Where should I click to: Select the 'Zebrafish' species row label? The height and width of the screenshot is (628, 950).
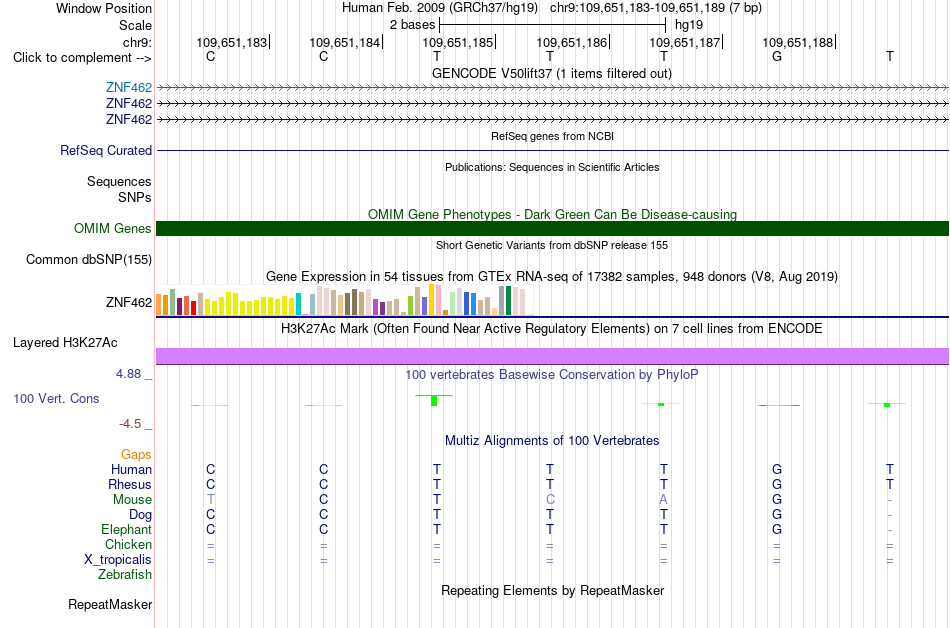point(125,574)
